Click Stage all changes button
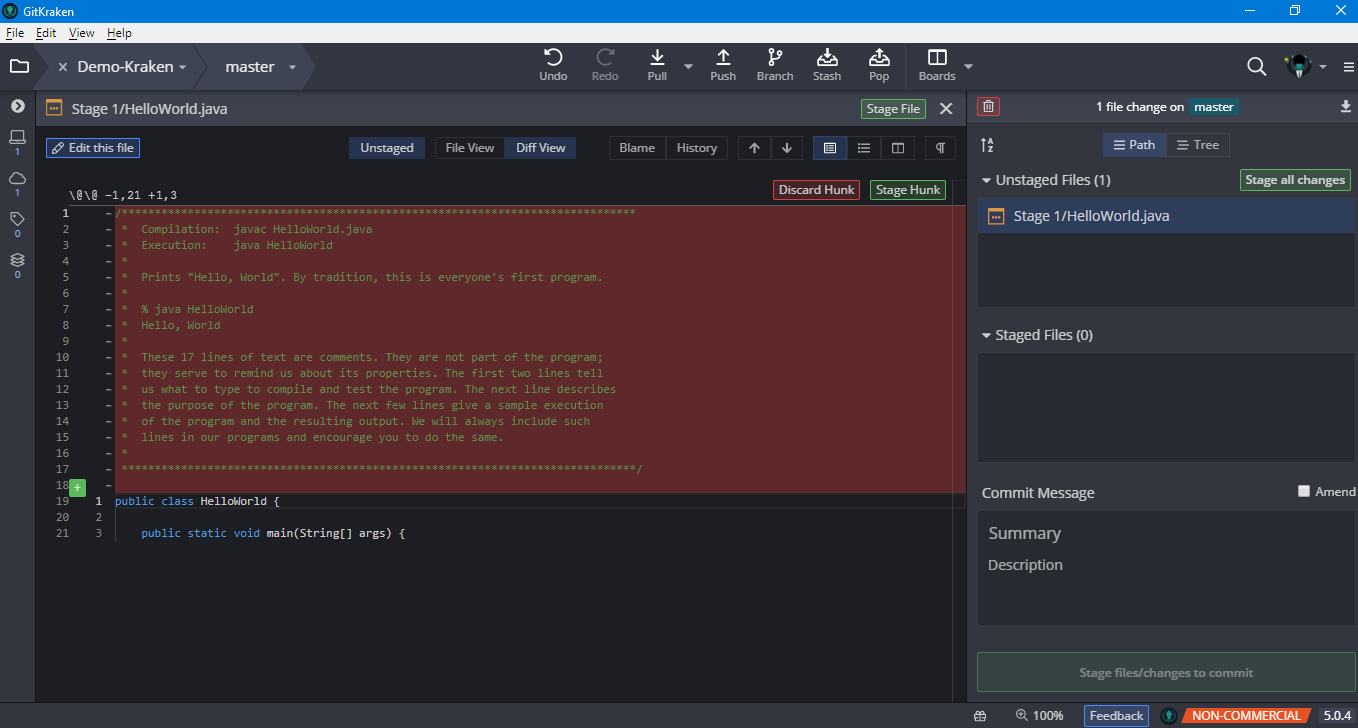 1295,180
